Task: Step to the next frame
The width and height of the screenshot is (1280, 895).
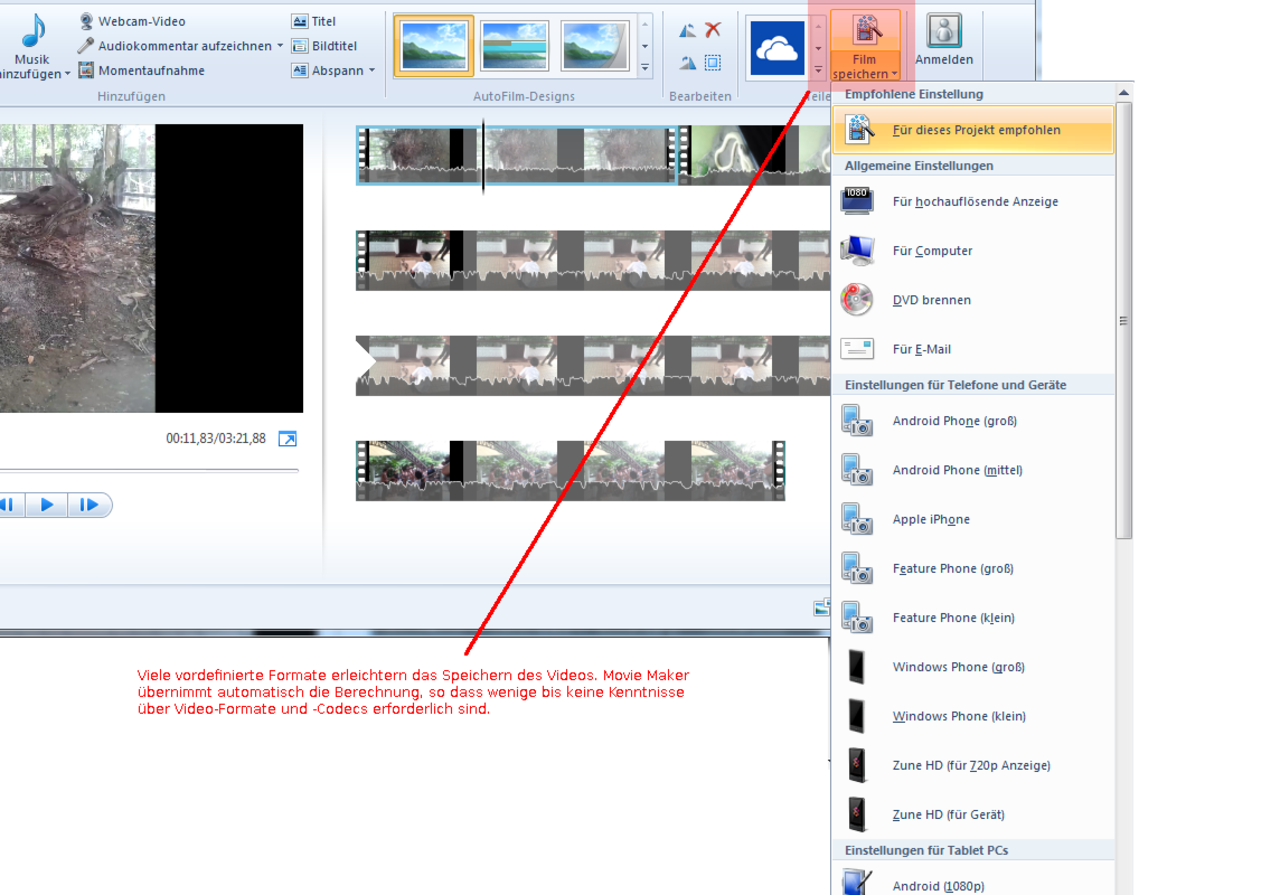Action: pyautogui.click(x=89, y=505)
